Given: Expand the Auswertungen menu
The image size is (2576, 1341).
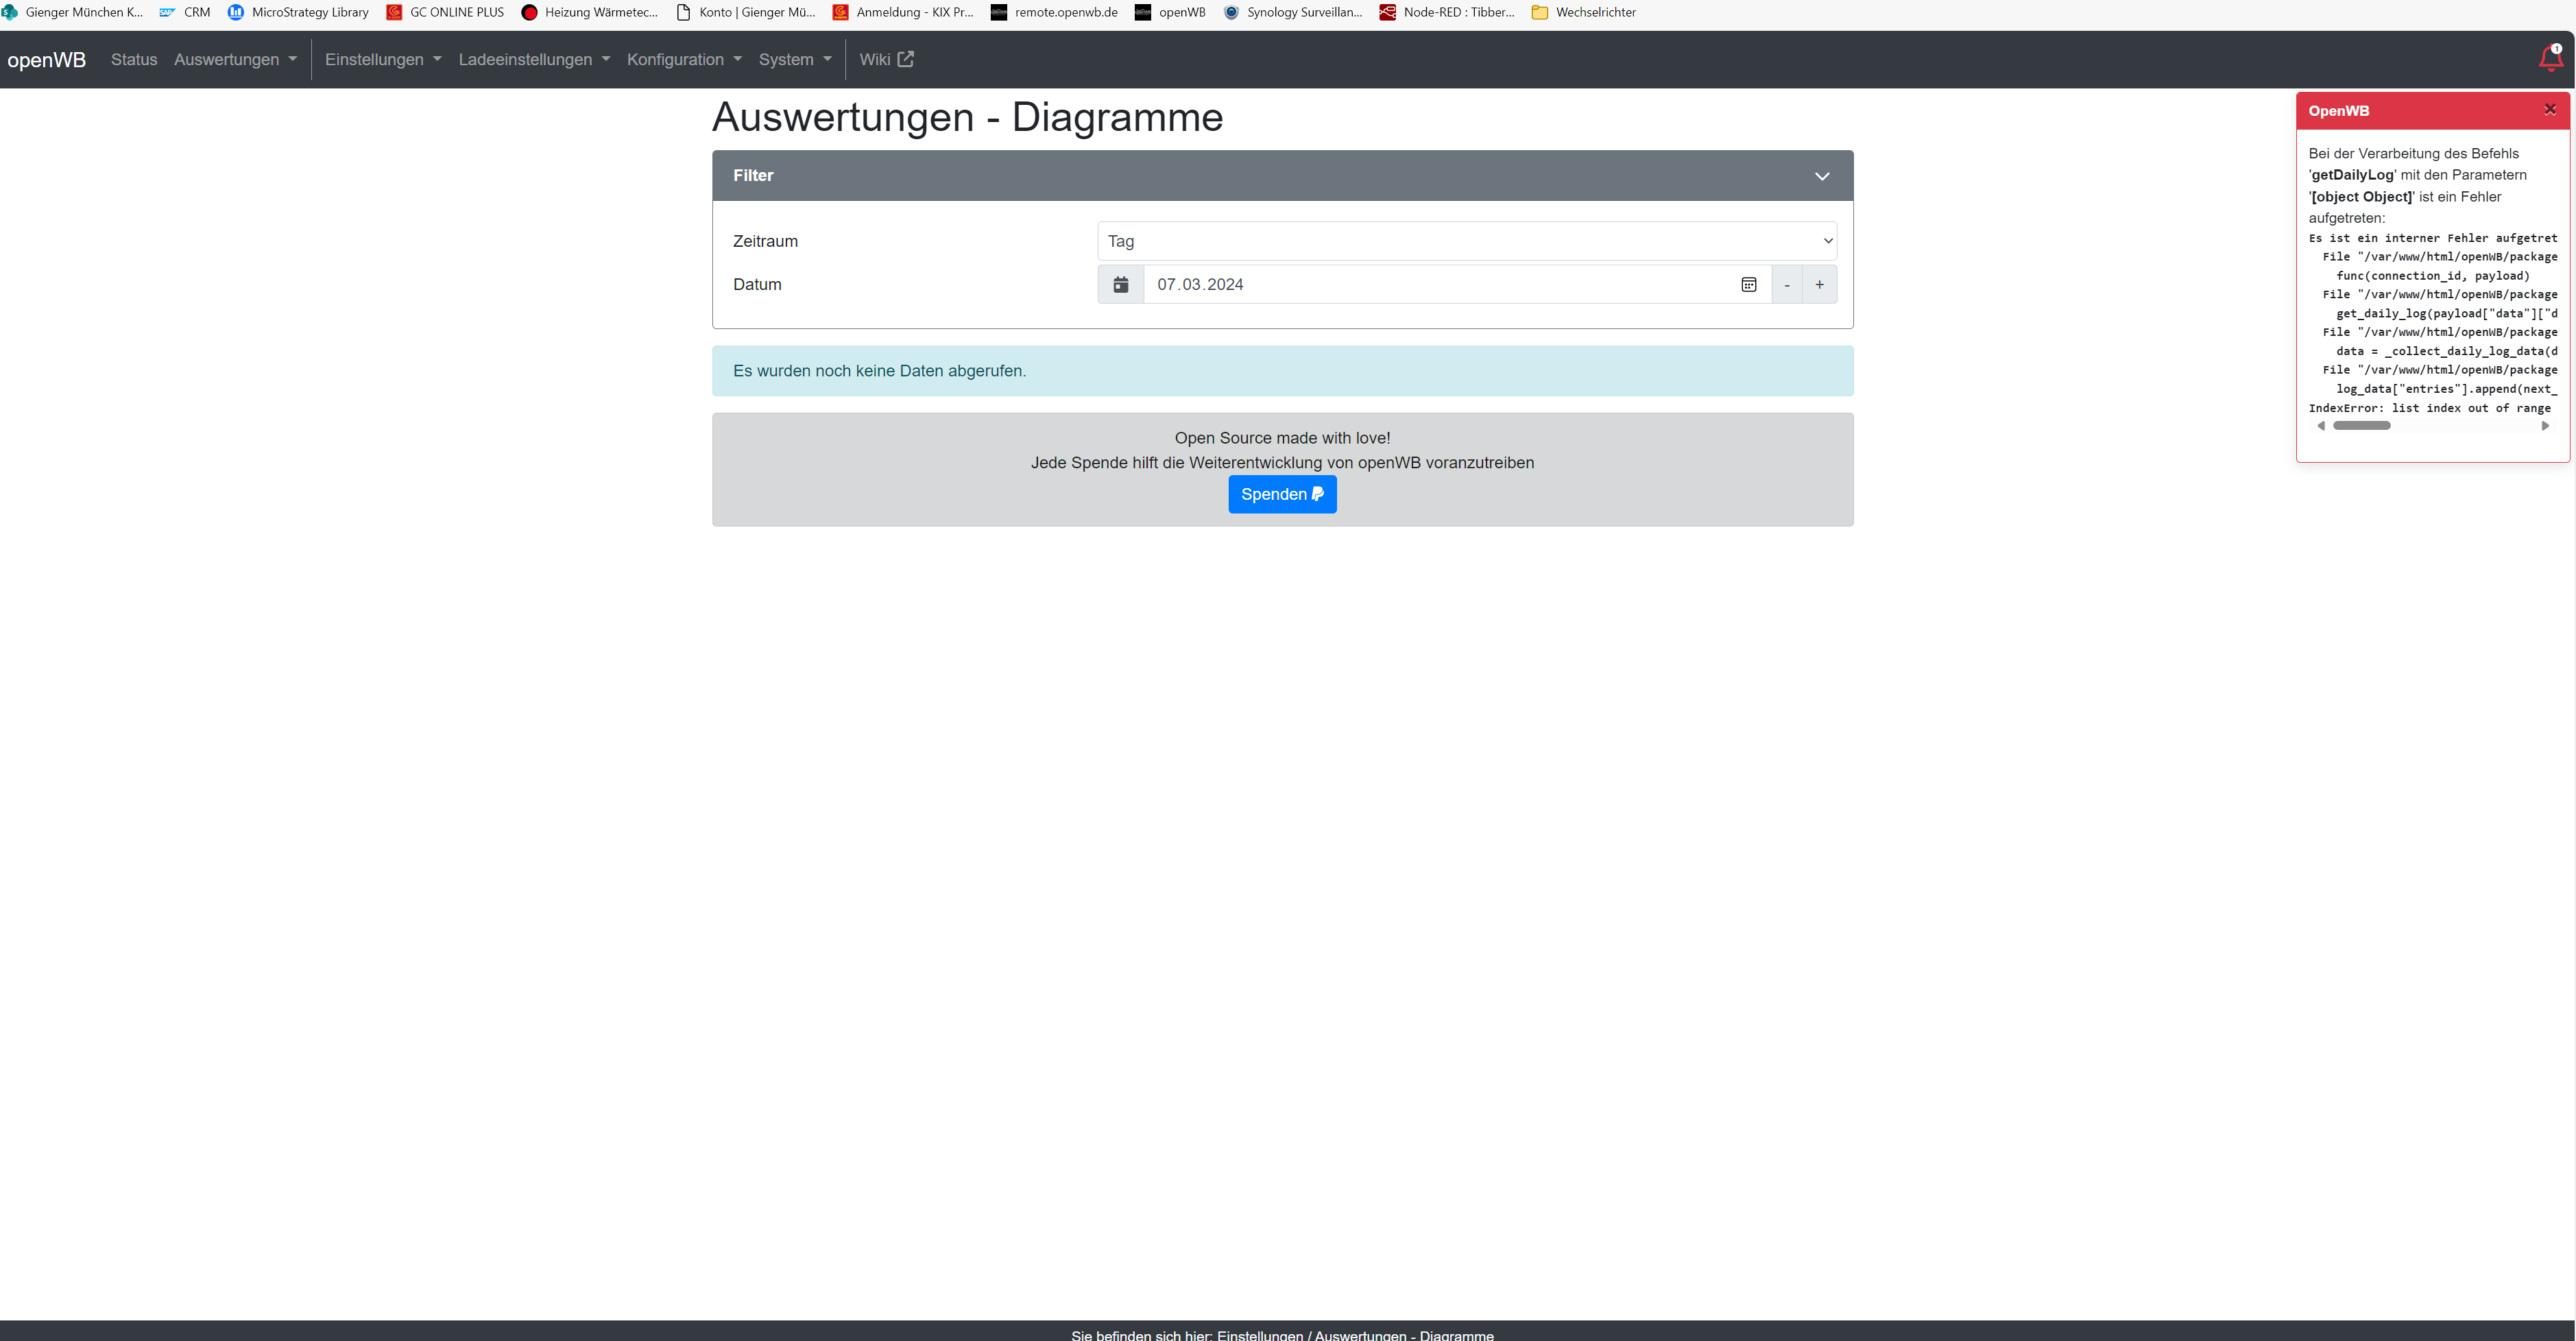Looking at the screenshot, I should pyautogui.click(x=235, y=60).
